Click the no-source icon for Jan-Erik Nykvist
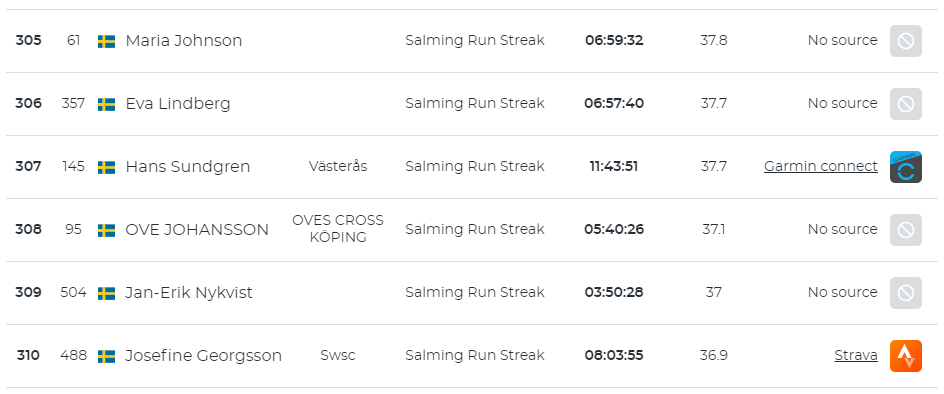The width and height of the screenshot is (944, 394). coord(905,293)
